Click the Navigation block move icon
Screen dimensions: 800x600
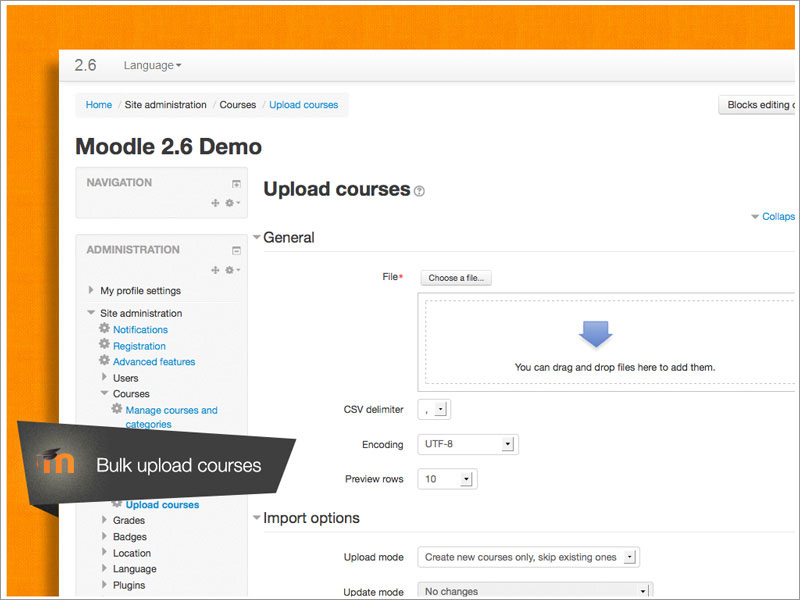[215, 203]
